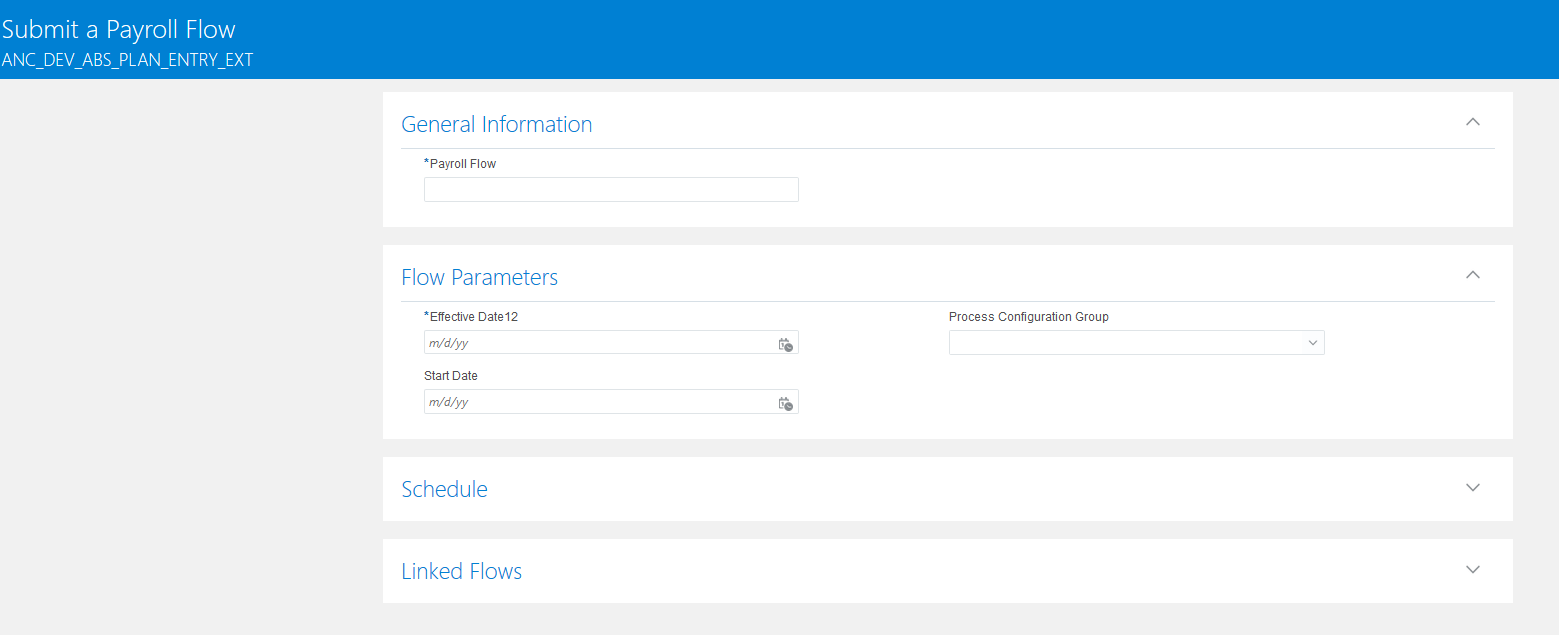Select the Process Configuration Group combo box field

pyautogui.click(x=1125, y=343)
